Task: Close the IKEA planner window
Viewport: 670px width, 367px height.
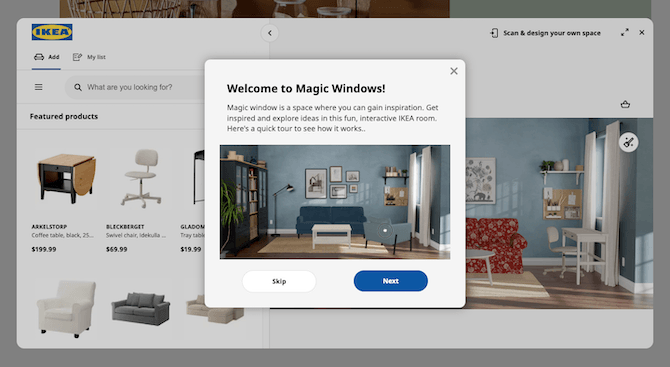Action: (x=642, y=32)
